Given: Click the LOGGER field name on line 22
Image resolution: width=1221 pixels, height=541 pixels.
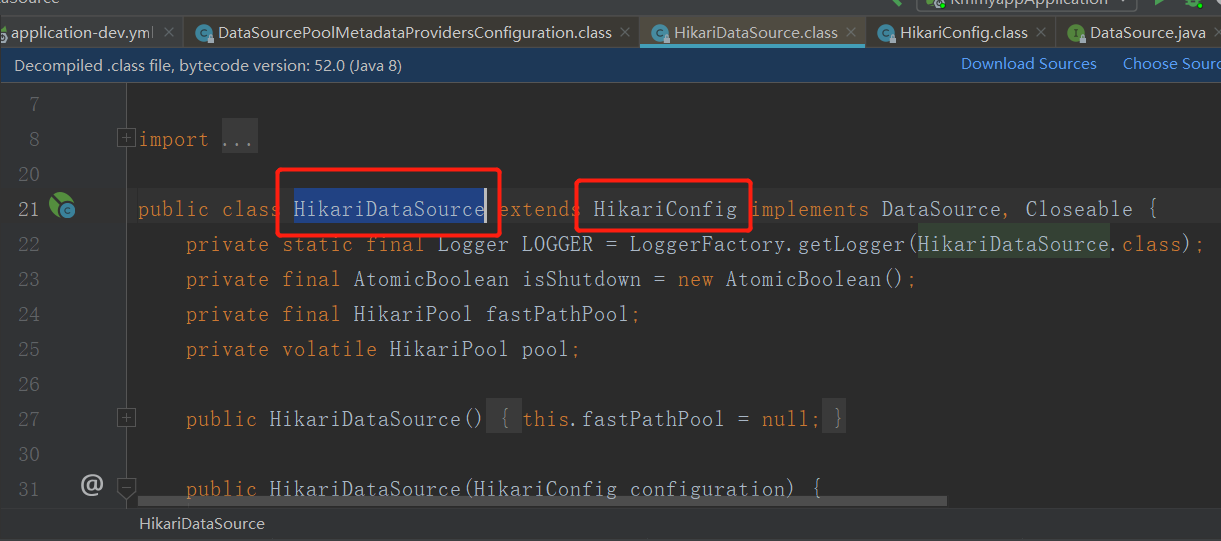Looking at the screenshot, I should (x=557, y=244).
